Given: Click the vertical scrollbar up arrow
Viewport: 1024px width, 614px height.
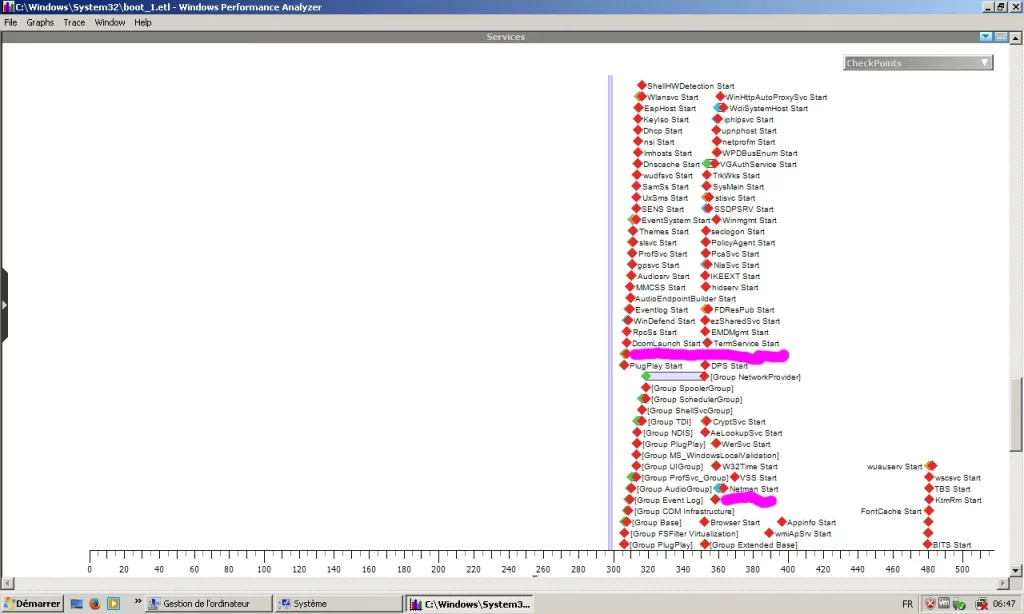Looking at the screenshot, I should (x=1016, y=38).
